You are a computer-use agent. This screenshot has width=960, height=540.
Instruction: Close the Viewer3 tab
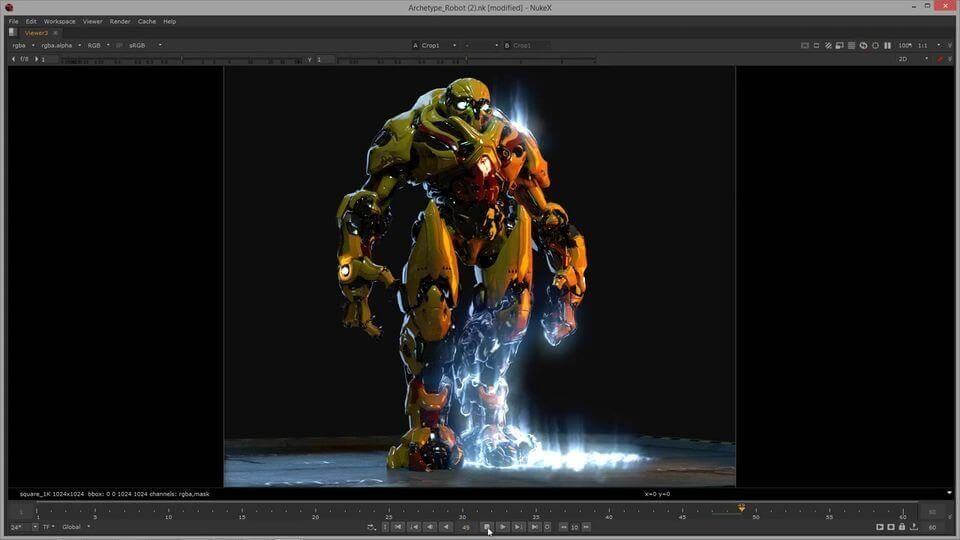click(55, 33)
